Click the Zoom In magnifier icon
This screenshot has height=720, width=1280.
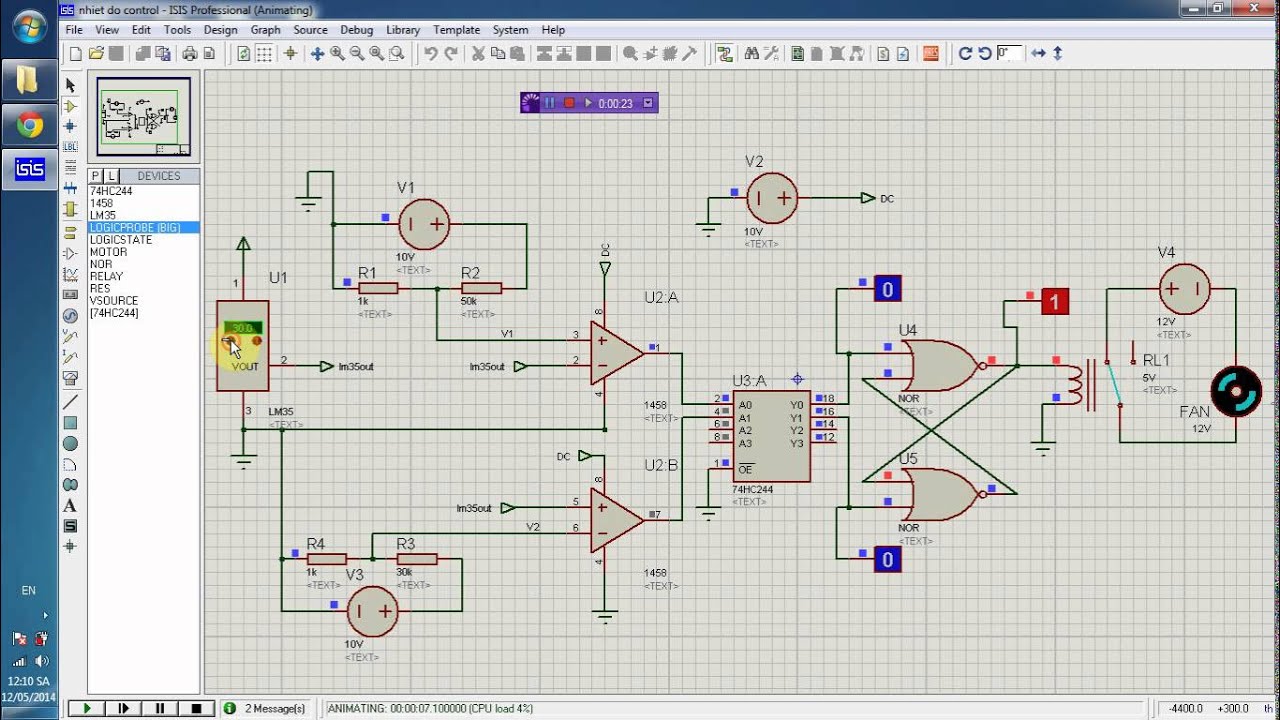338,54
